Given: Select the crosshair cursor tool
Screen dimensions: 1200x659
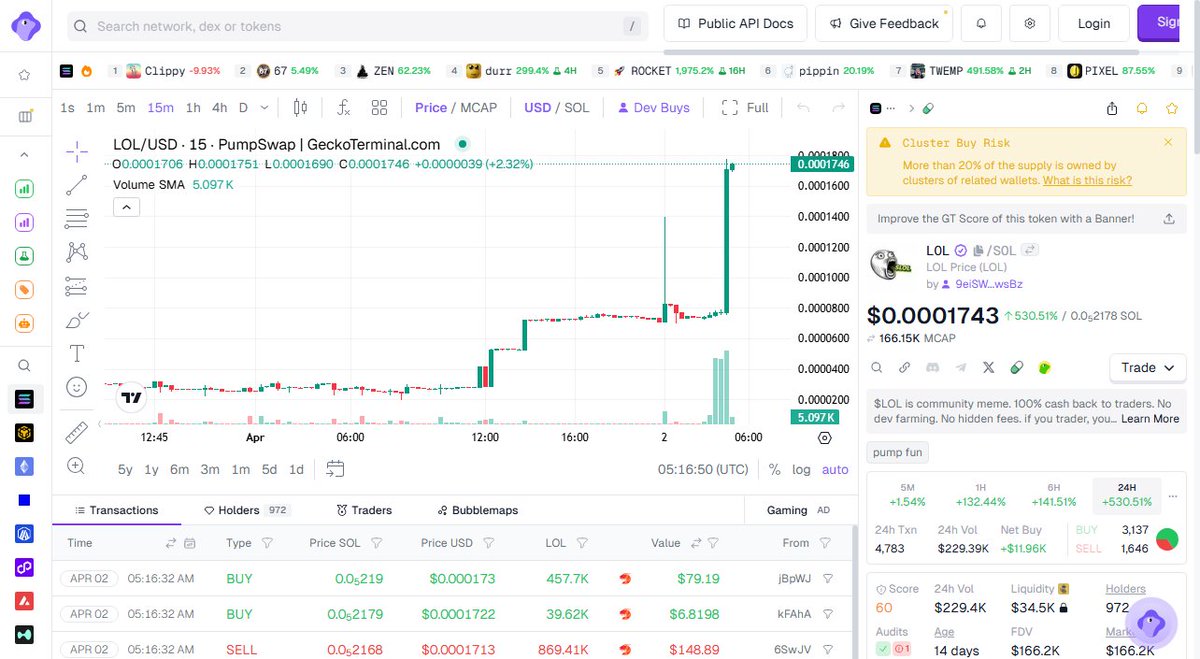Looking at the screenshot, I should pyautogui.click(x=77, y=151).
